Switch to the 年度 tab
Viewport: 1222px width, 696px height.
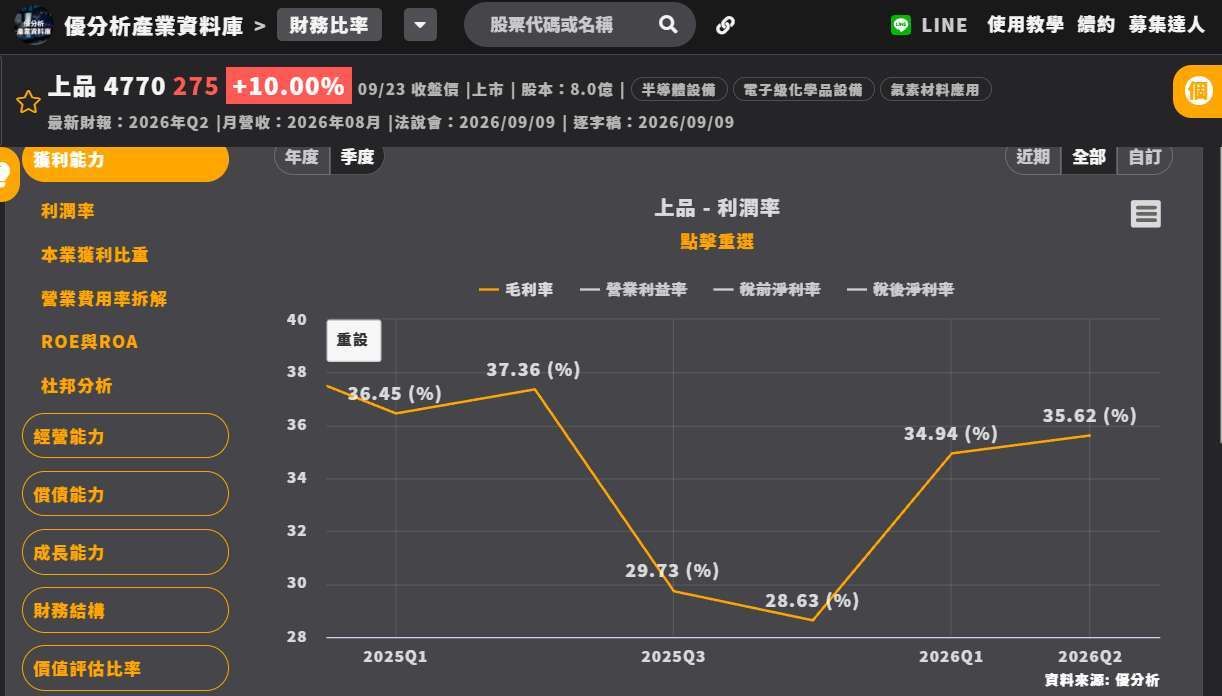tap(302, 157)
